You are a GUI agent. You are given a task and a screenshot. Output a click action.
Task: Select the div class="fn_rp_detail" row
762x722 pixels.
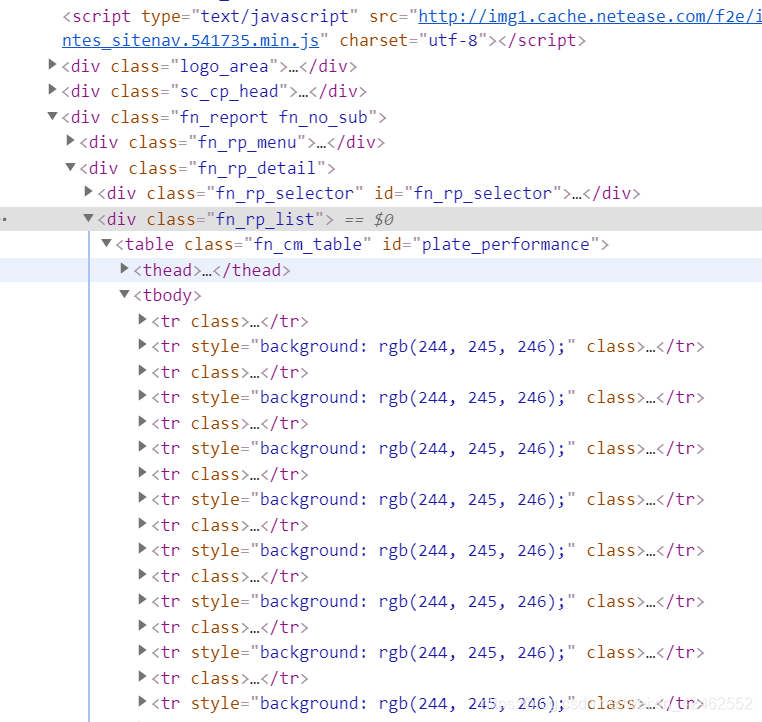(x=208, y=168)
